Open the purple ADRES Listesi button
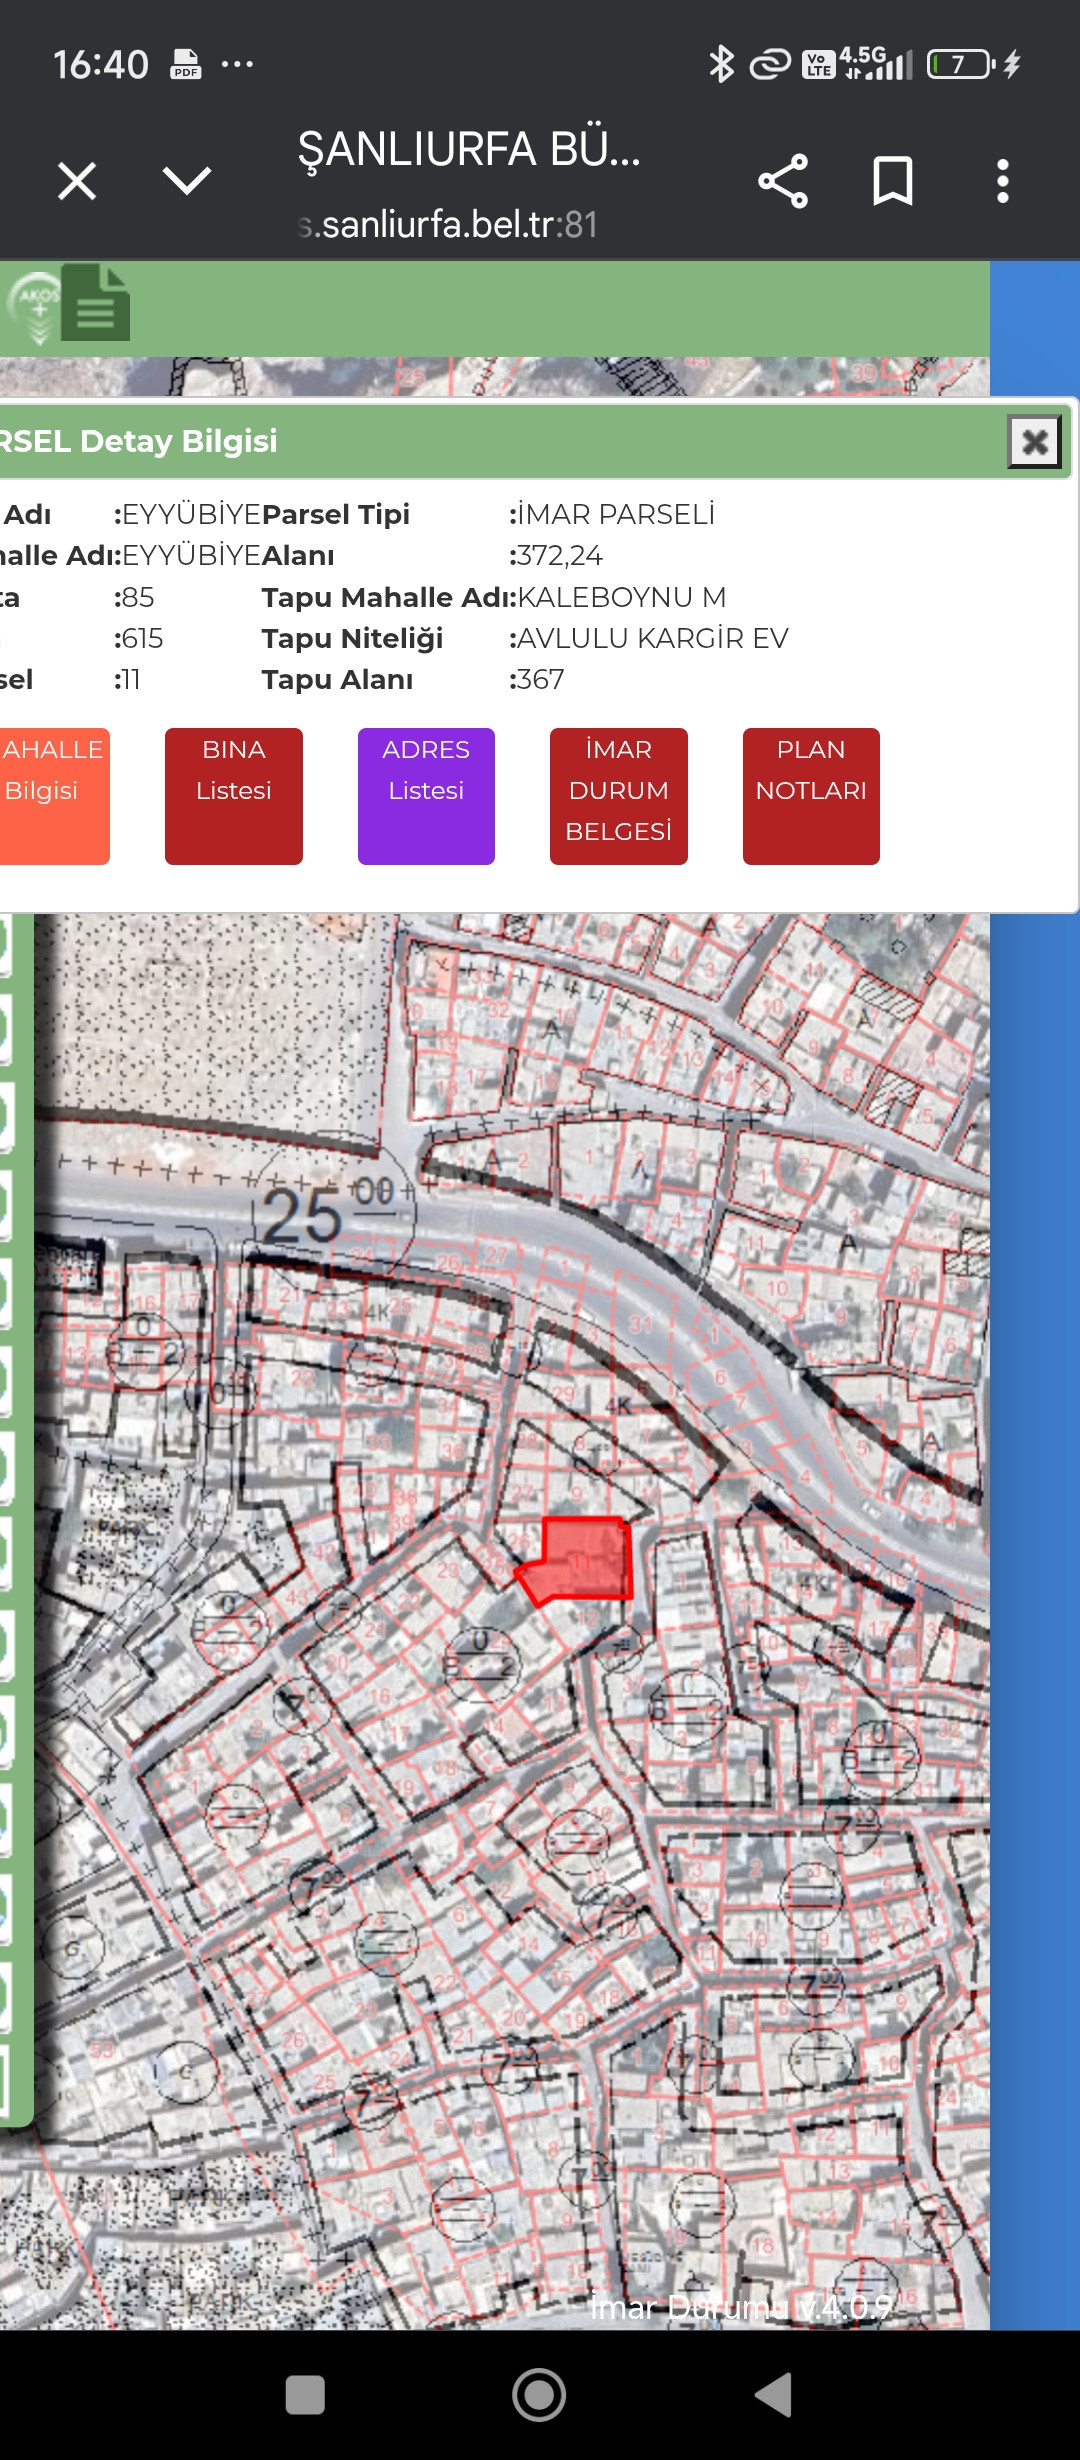 426,796
